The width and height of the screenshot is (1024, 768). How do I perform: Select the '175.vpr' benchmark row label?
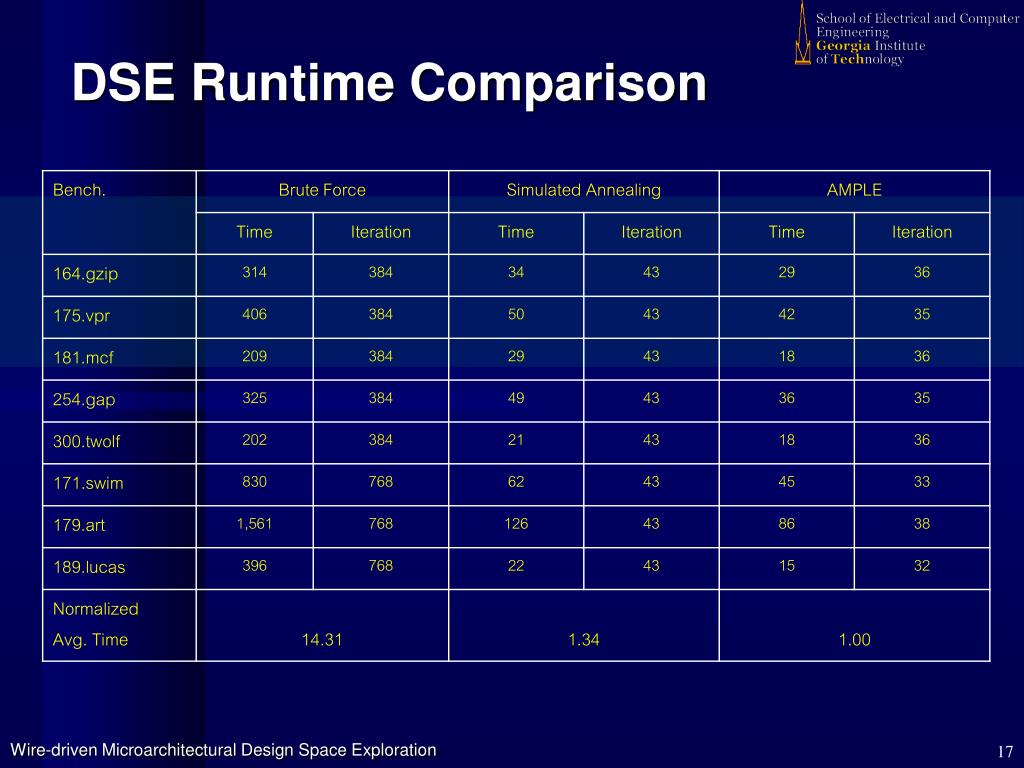click(x=82, y=315)
